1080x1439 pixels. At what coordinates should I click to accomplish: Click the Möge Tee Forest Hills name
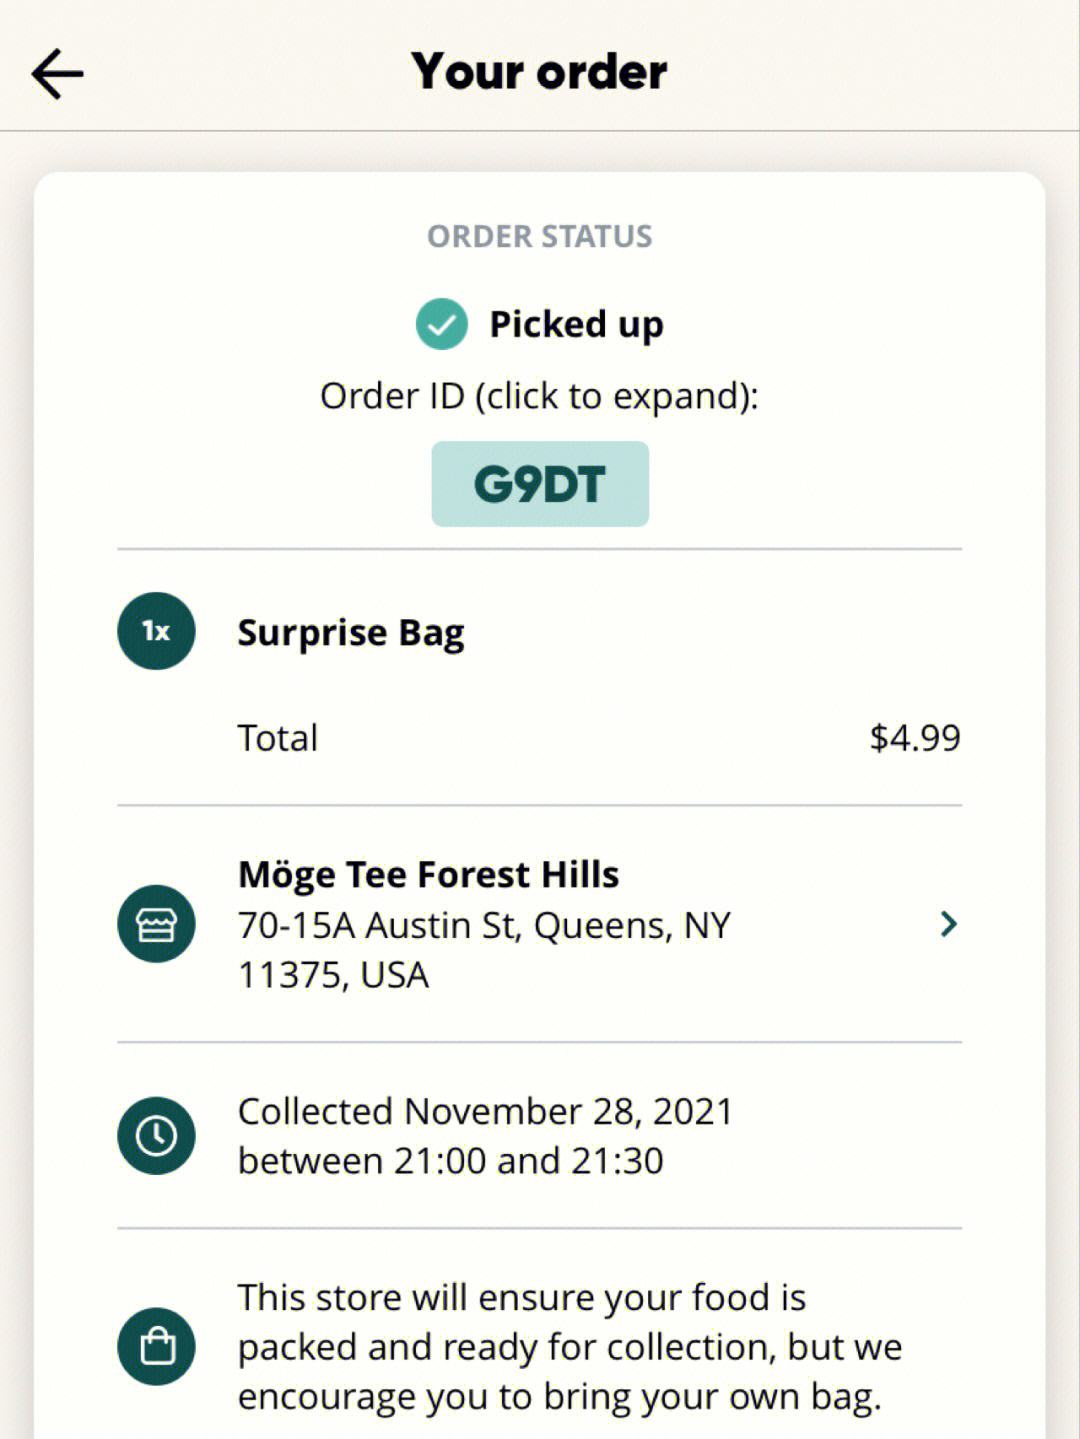point(428,875)
